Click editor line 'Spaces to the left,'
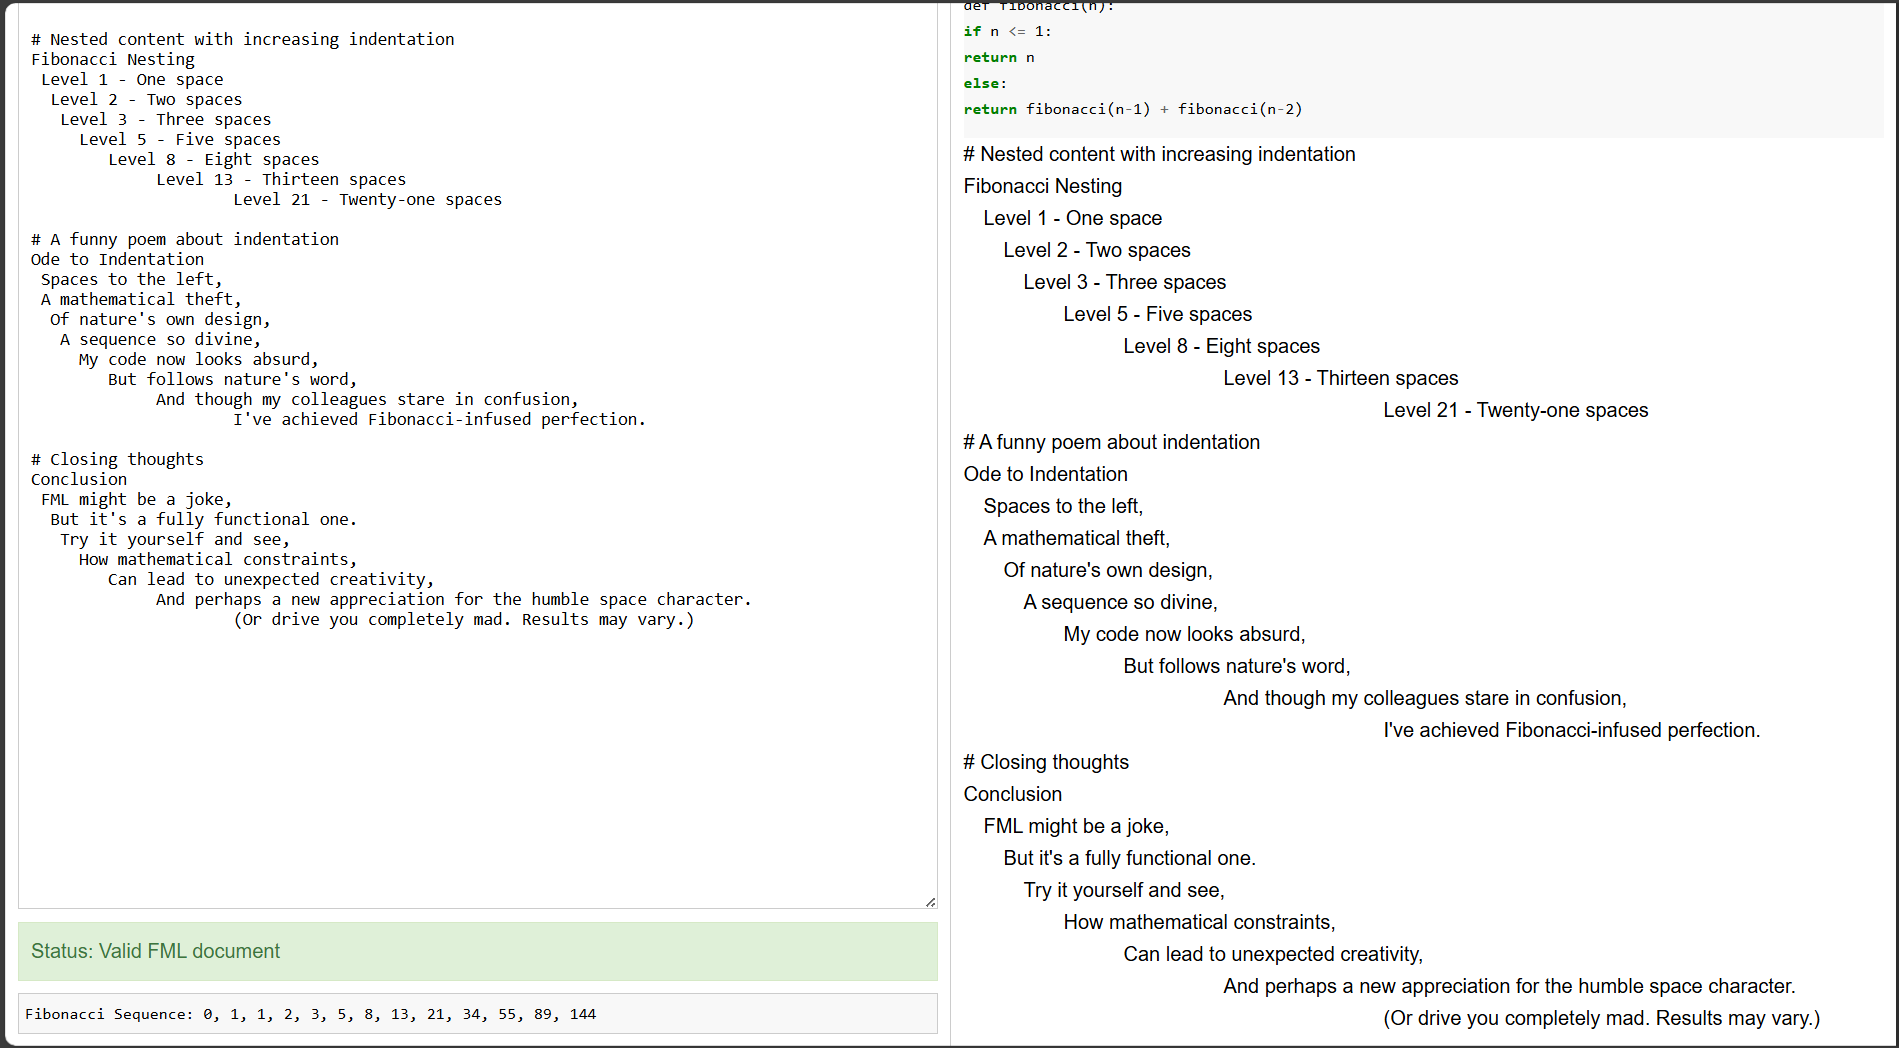Viewport: 1899px width, 1048px height. pos(132,280)
